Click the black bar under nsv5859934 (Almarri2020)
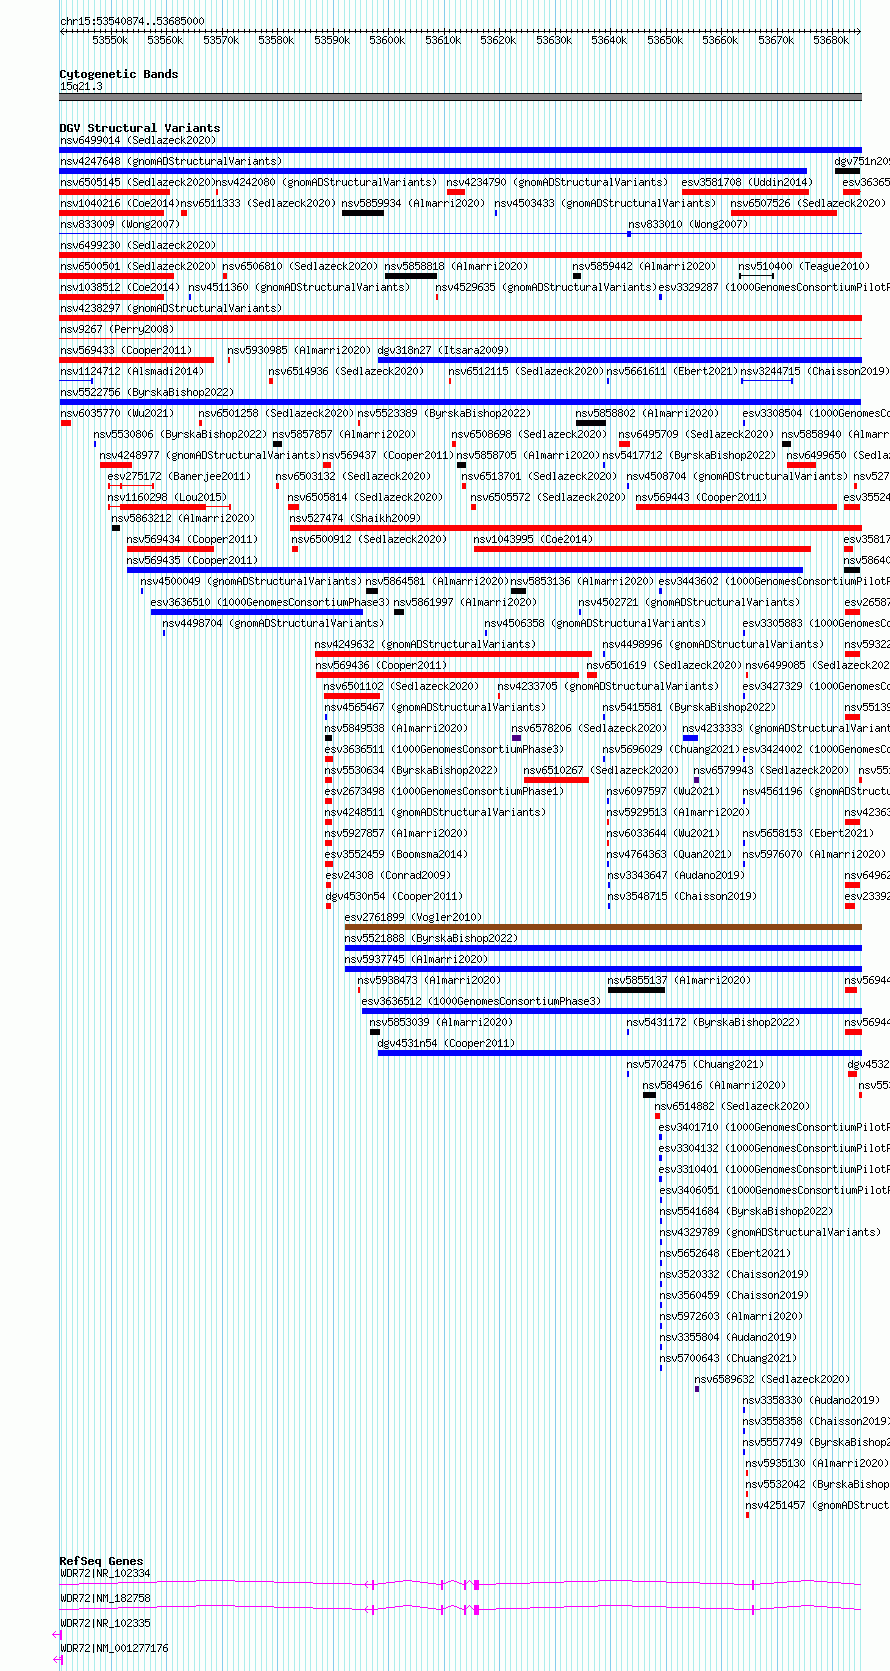 (x=363, y=213)
